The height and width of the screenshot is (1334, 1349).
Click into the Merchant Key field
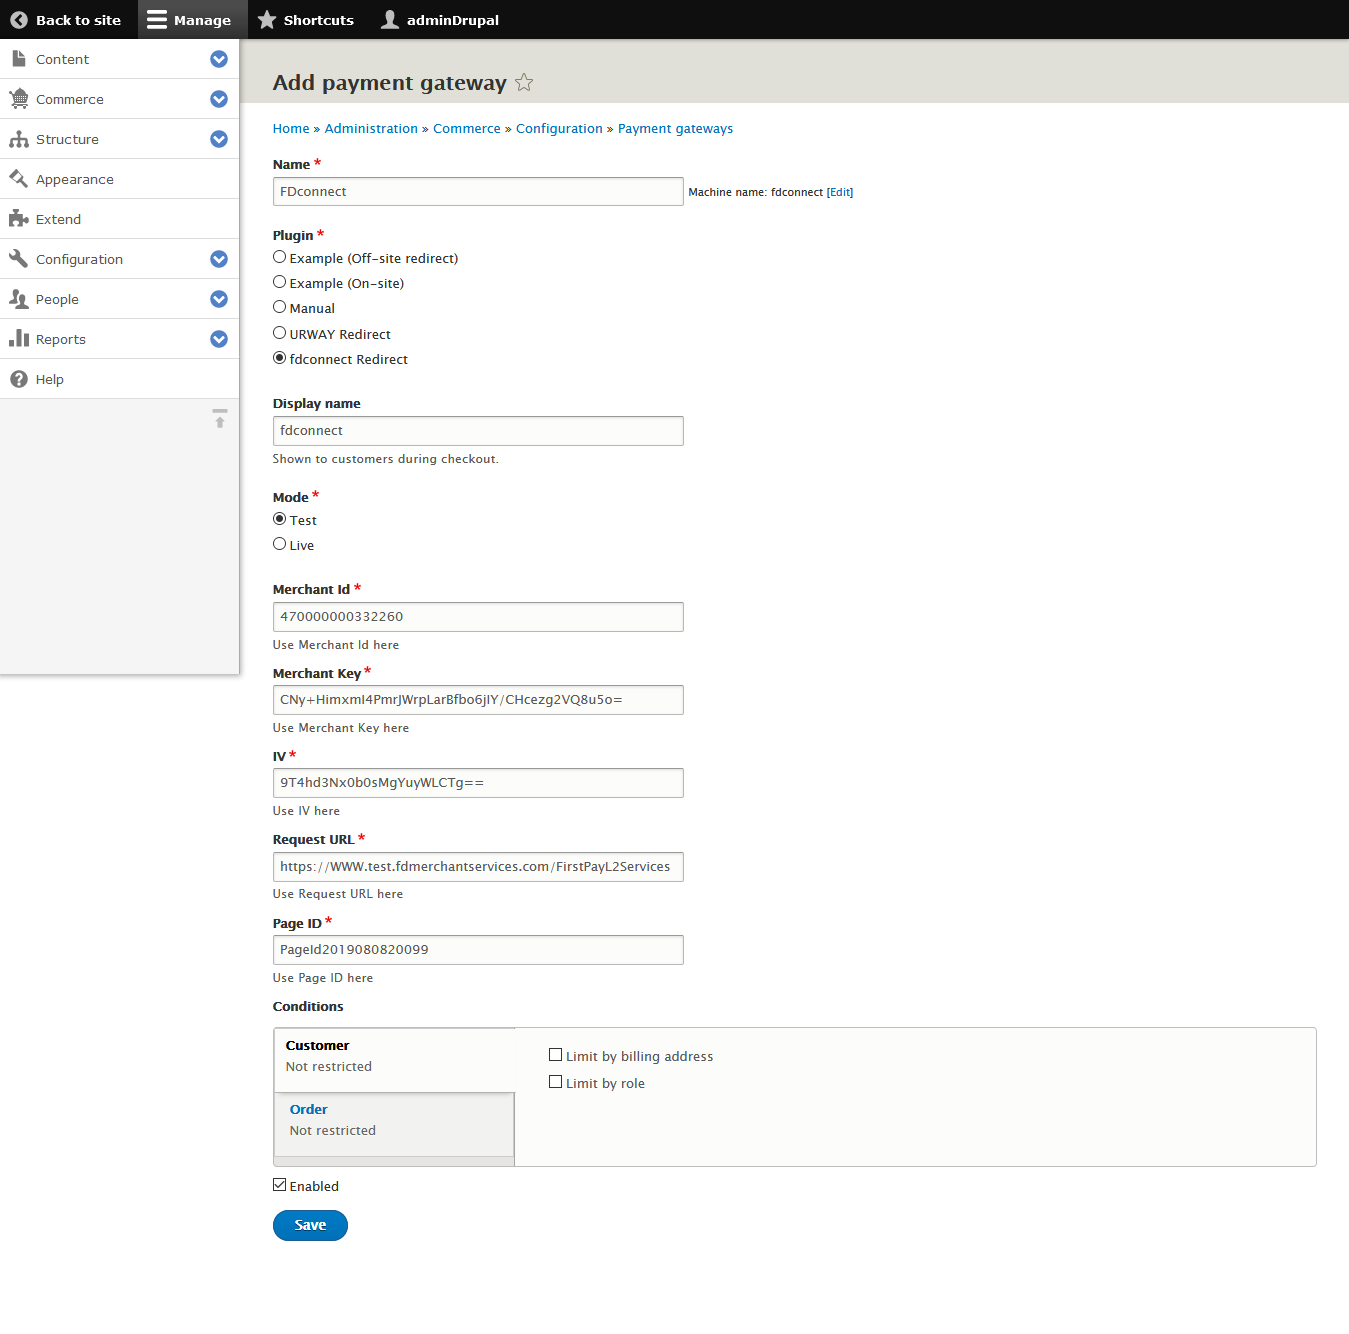click(478, 700)
